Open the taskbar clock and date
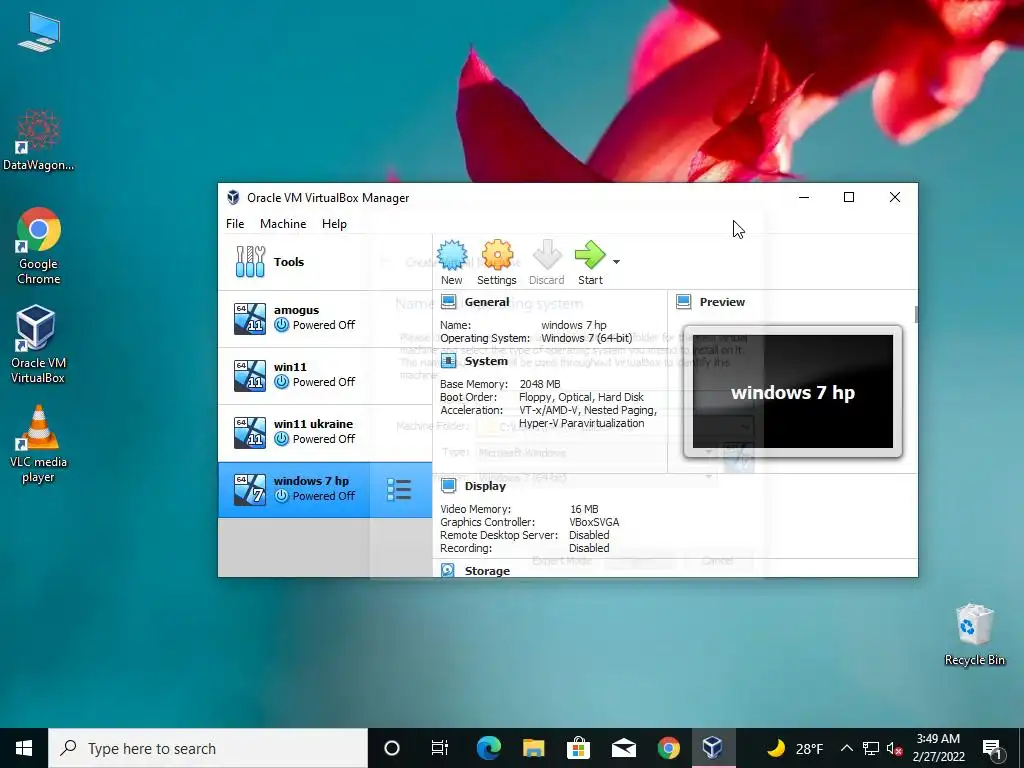The image size is (1024, 768). click(938, 748)
